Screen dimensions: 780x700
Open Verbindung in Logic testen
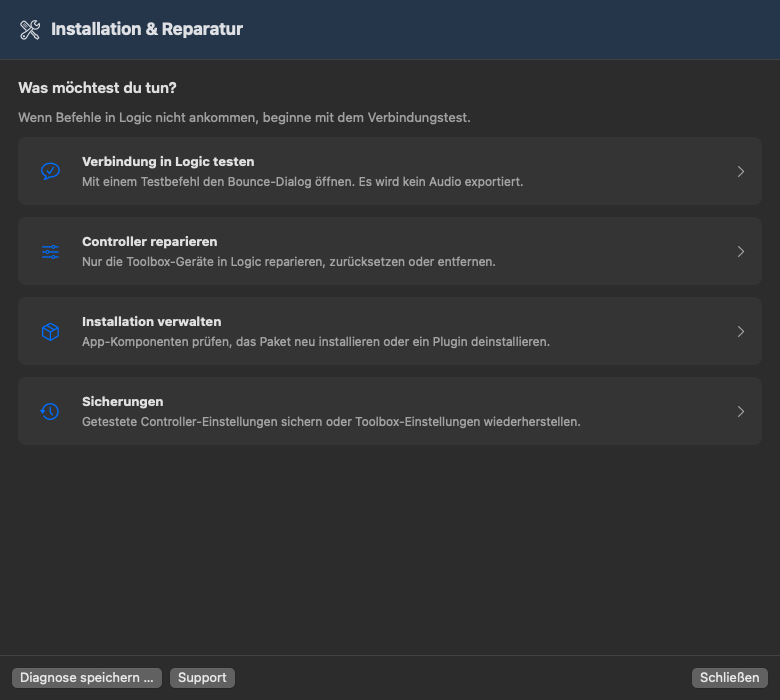tap(390, 171)
